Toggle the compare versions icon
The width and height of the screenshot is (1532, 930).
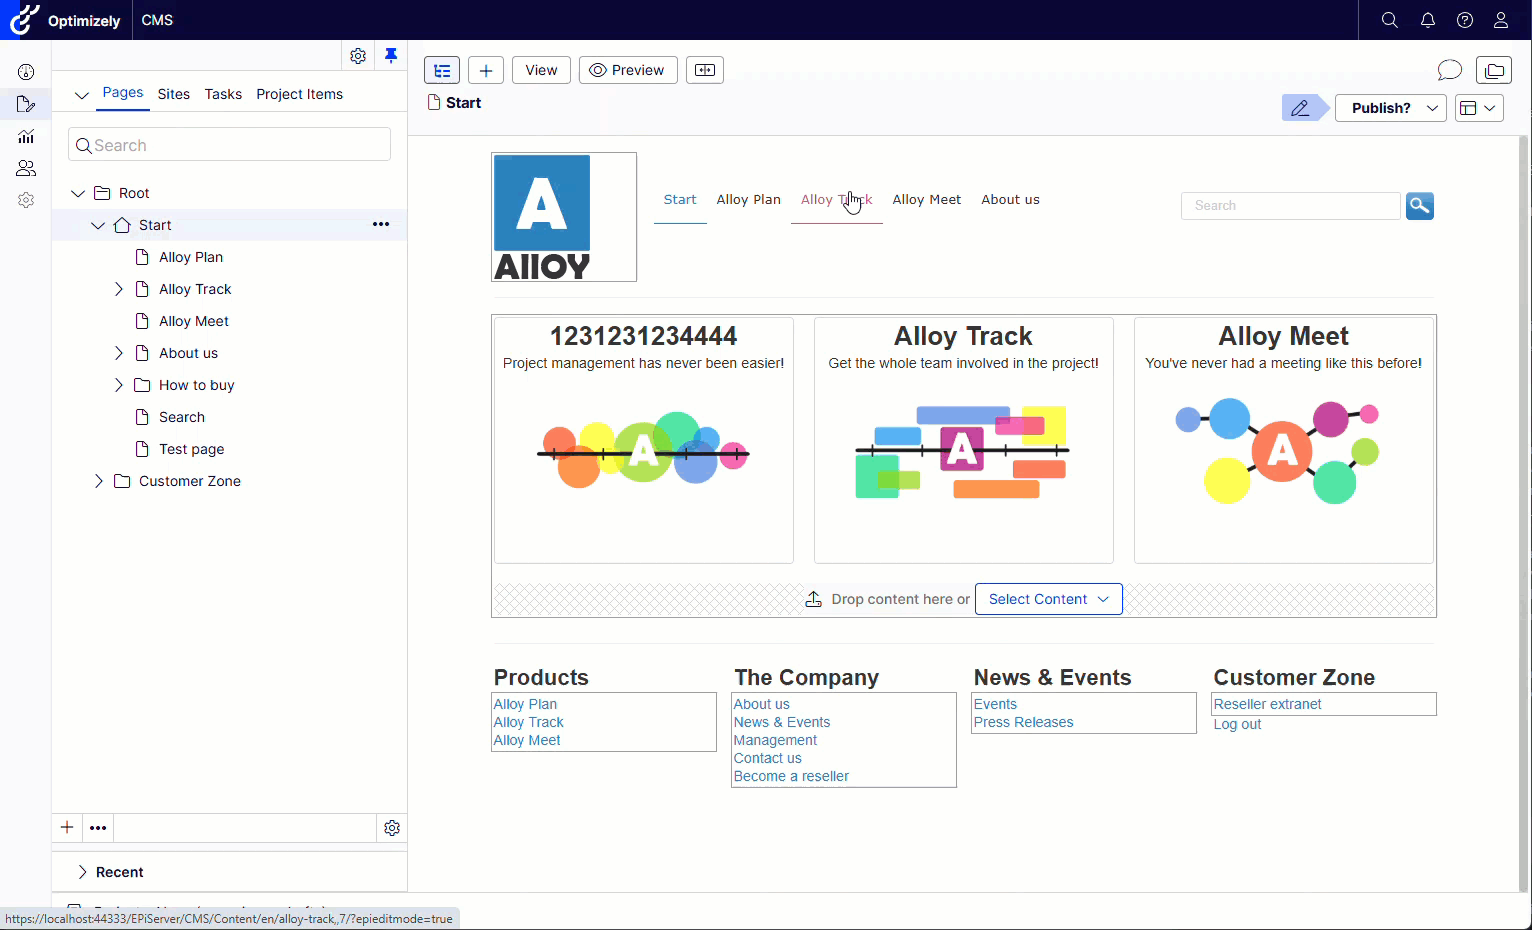705,70
